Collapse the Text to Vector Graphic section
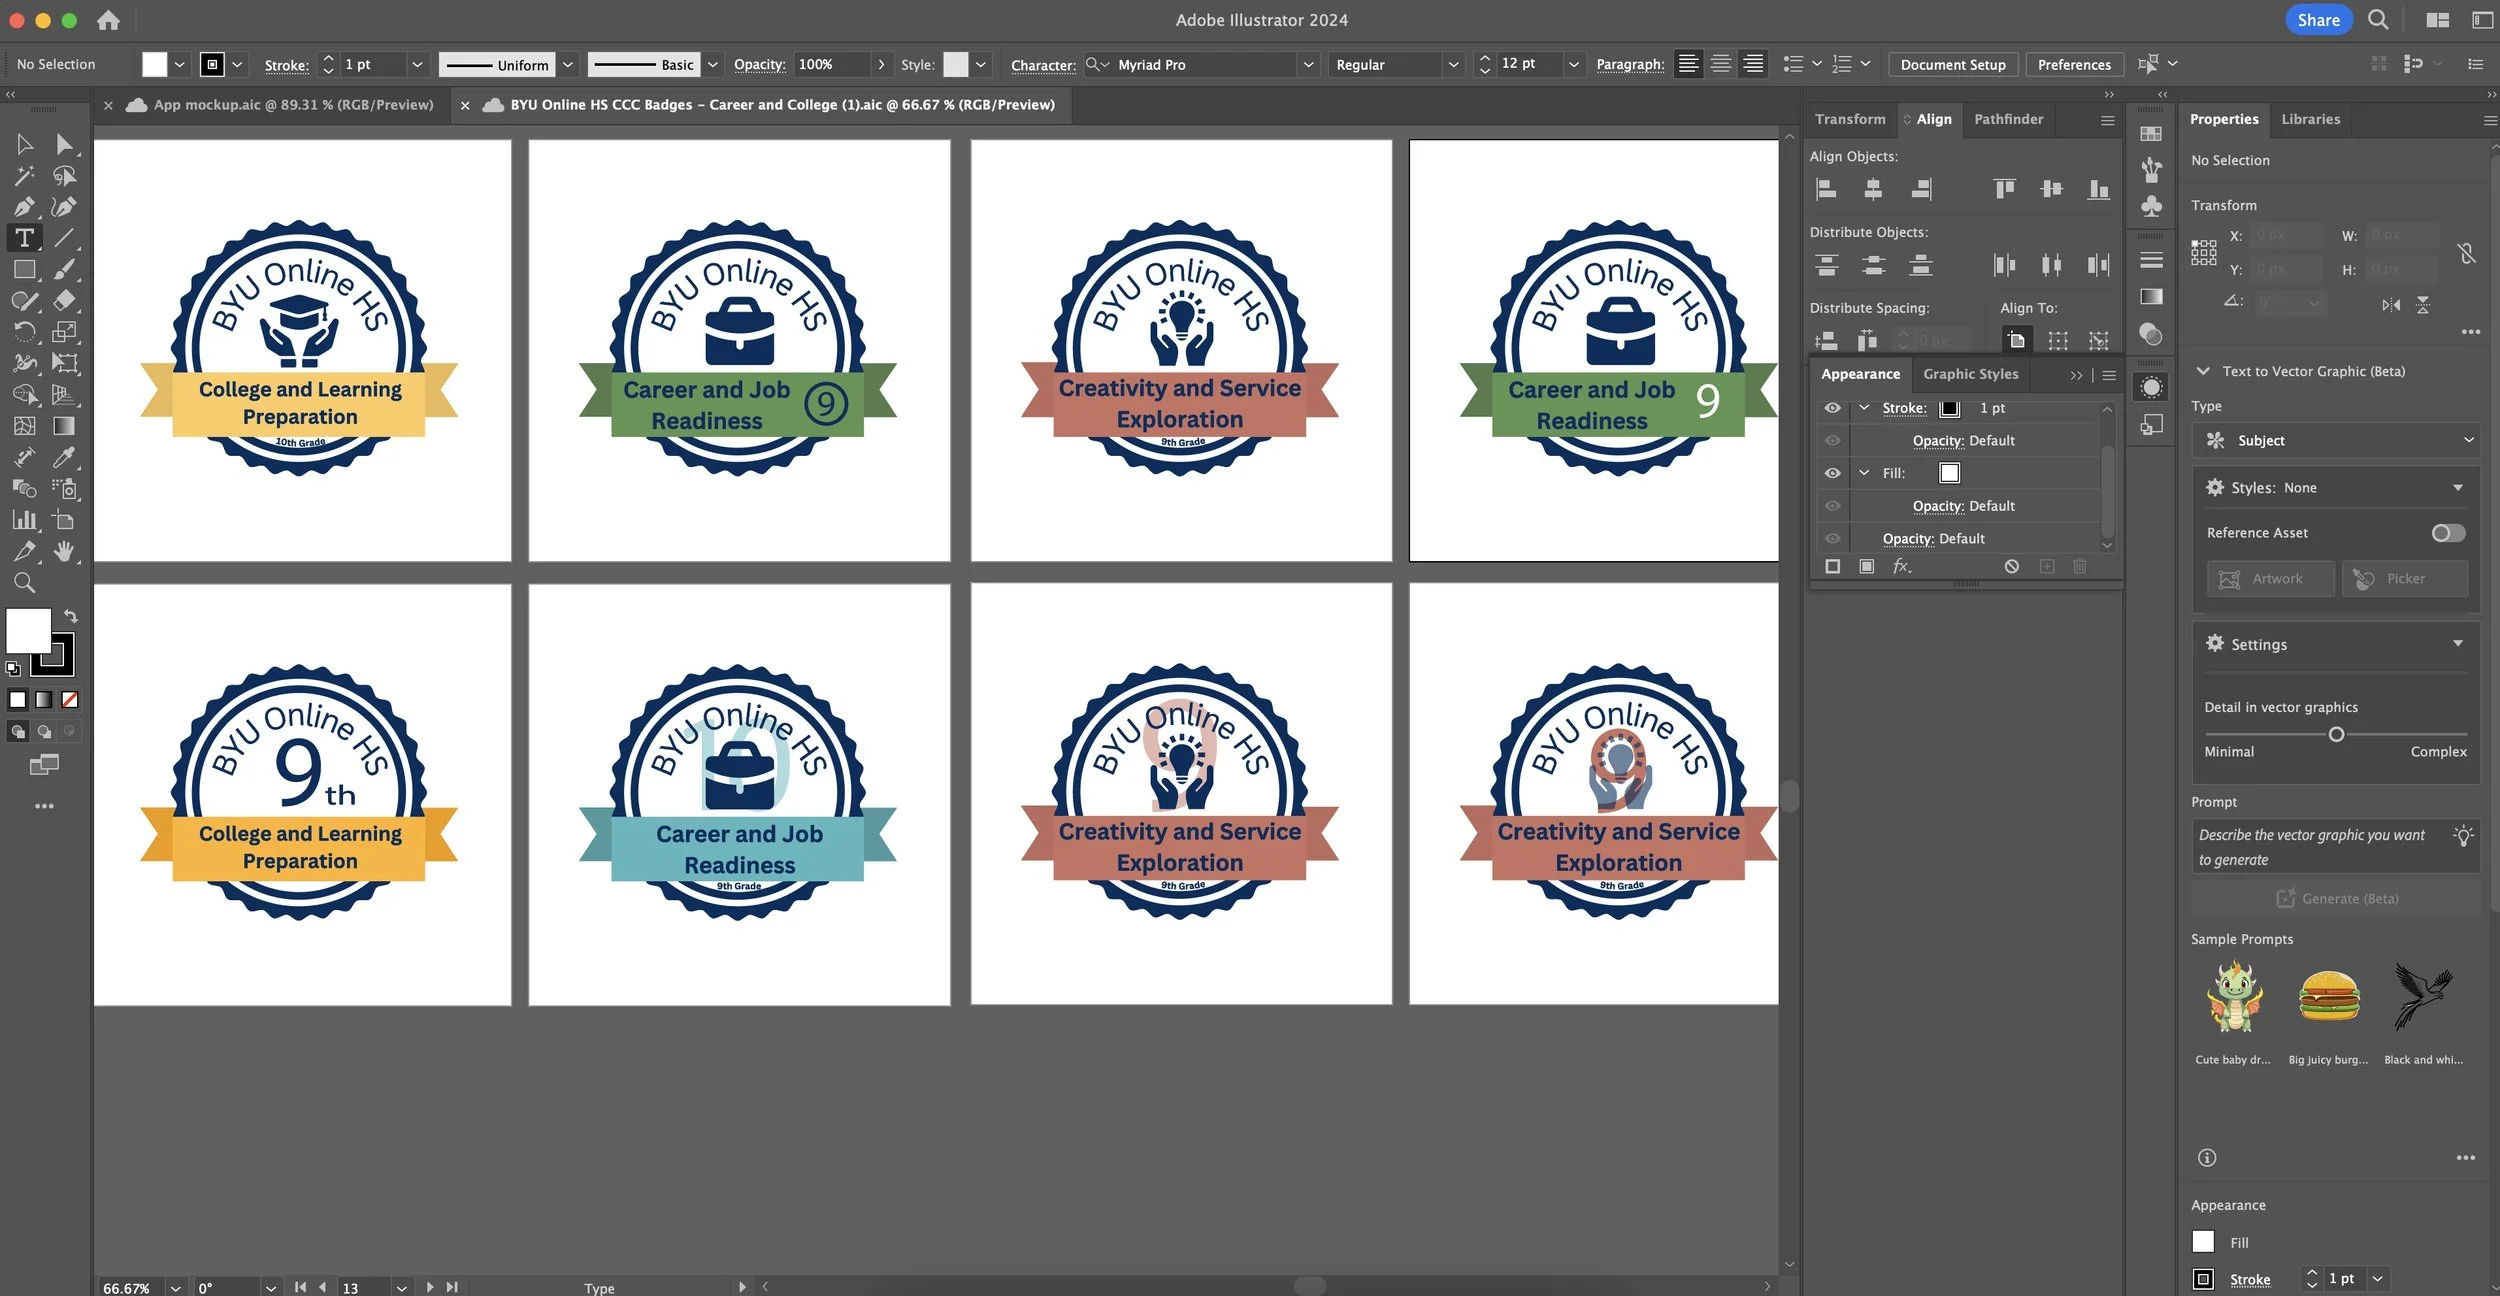The image size is (2500, 1296). (2202, 371)
